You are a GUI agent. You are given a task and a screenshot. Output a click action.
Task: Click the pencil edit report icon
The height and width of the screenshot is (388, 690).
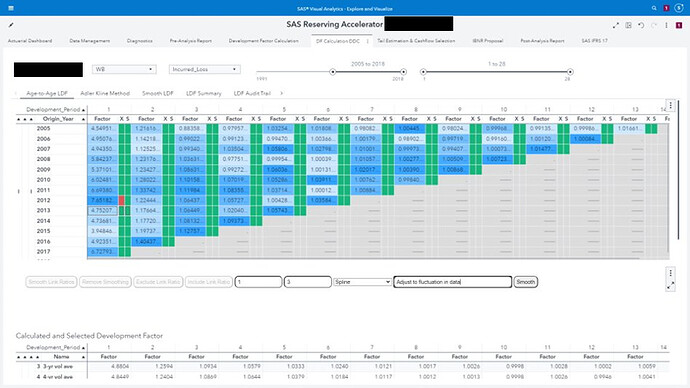(11, 25)
